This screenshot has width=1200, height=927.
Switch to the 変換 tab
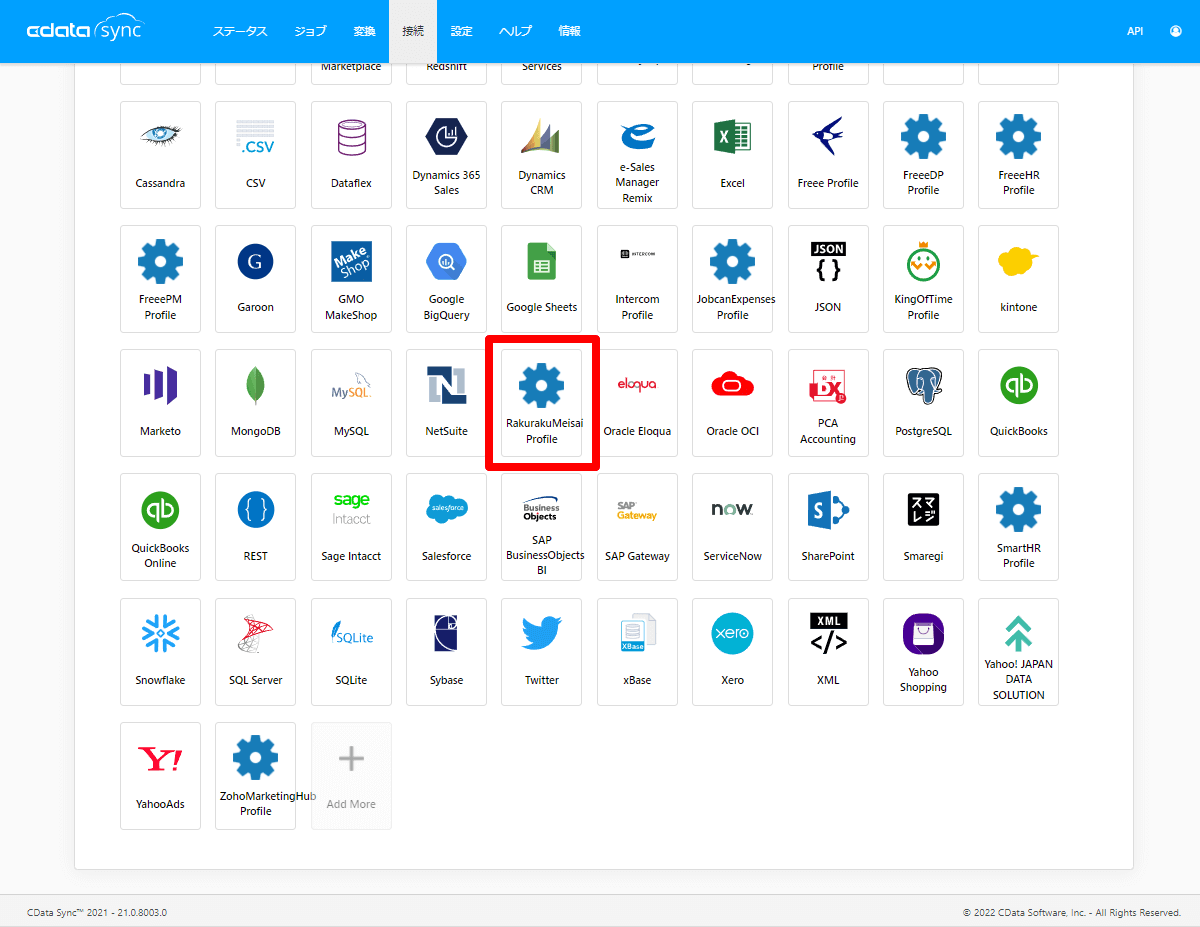(x=365, y=31)
